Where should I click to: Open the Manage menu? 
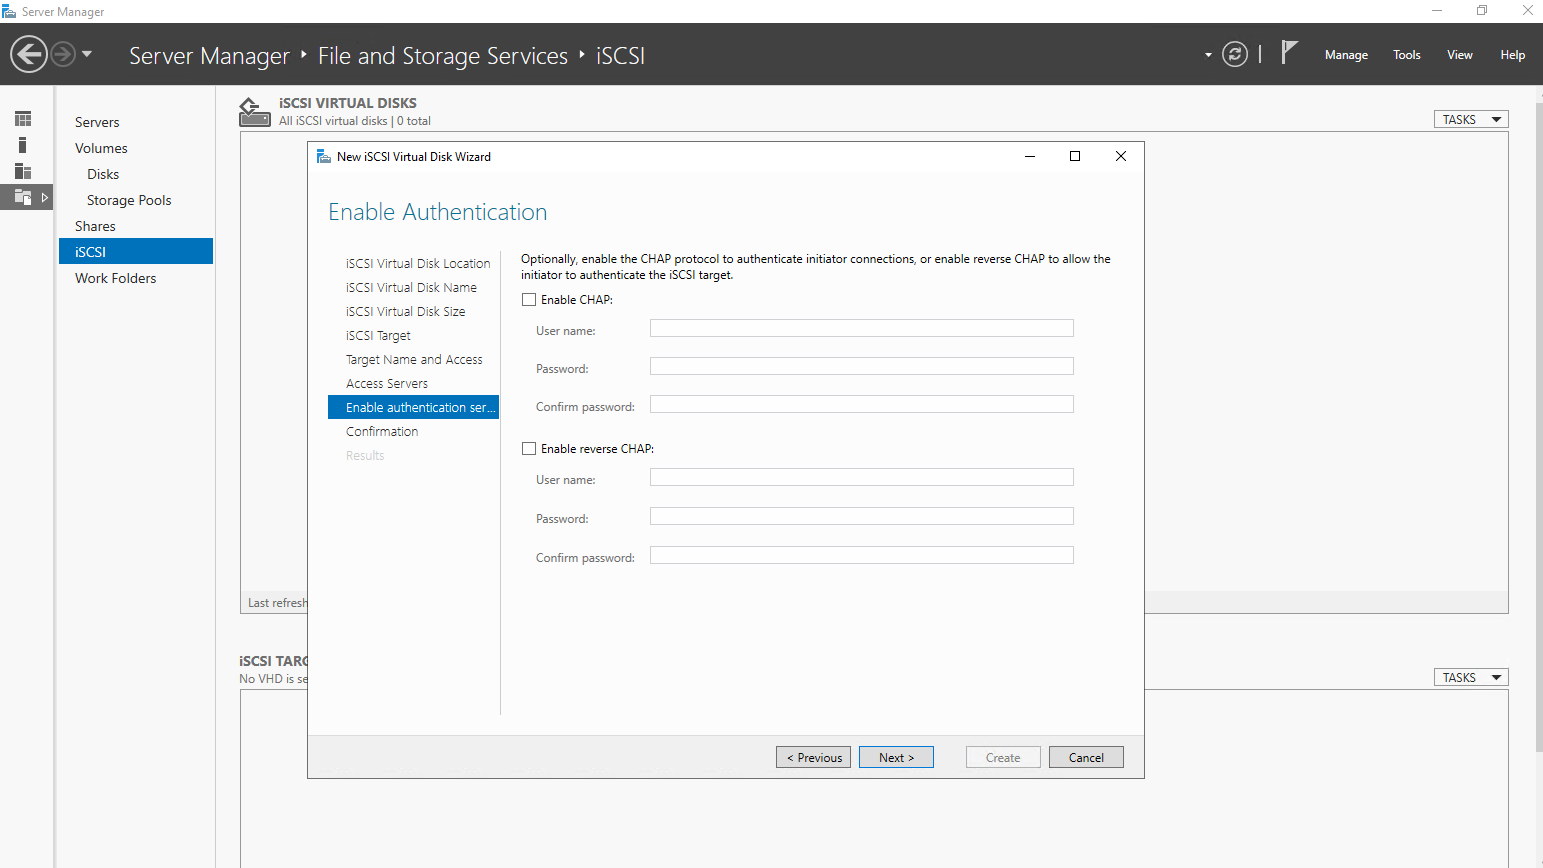click(x=1346, y=55)
